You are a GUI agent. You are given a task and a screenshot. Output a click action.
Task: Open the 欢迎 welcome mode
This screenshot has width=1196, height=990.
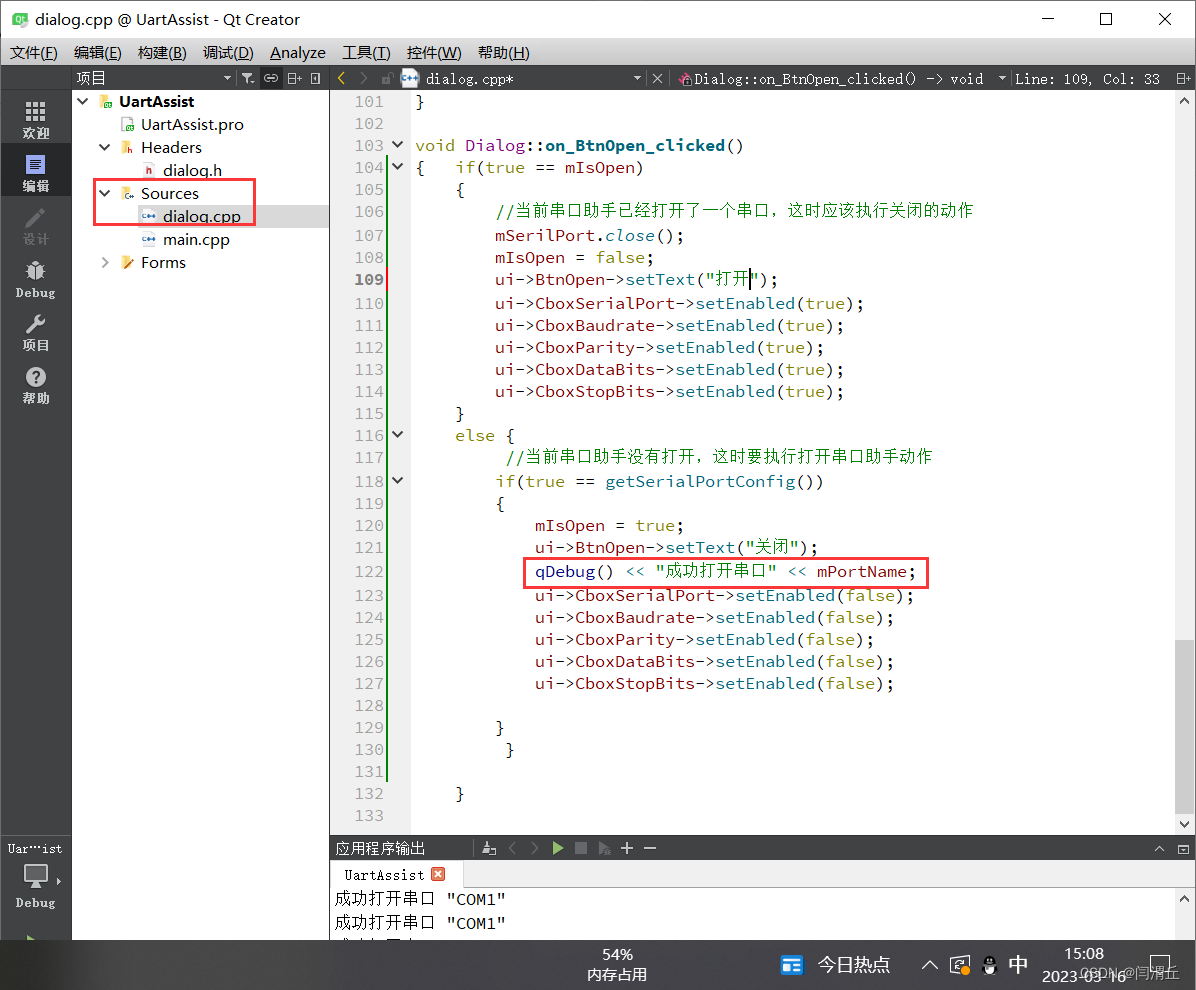(35, 120)
